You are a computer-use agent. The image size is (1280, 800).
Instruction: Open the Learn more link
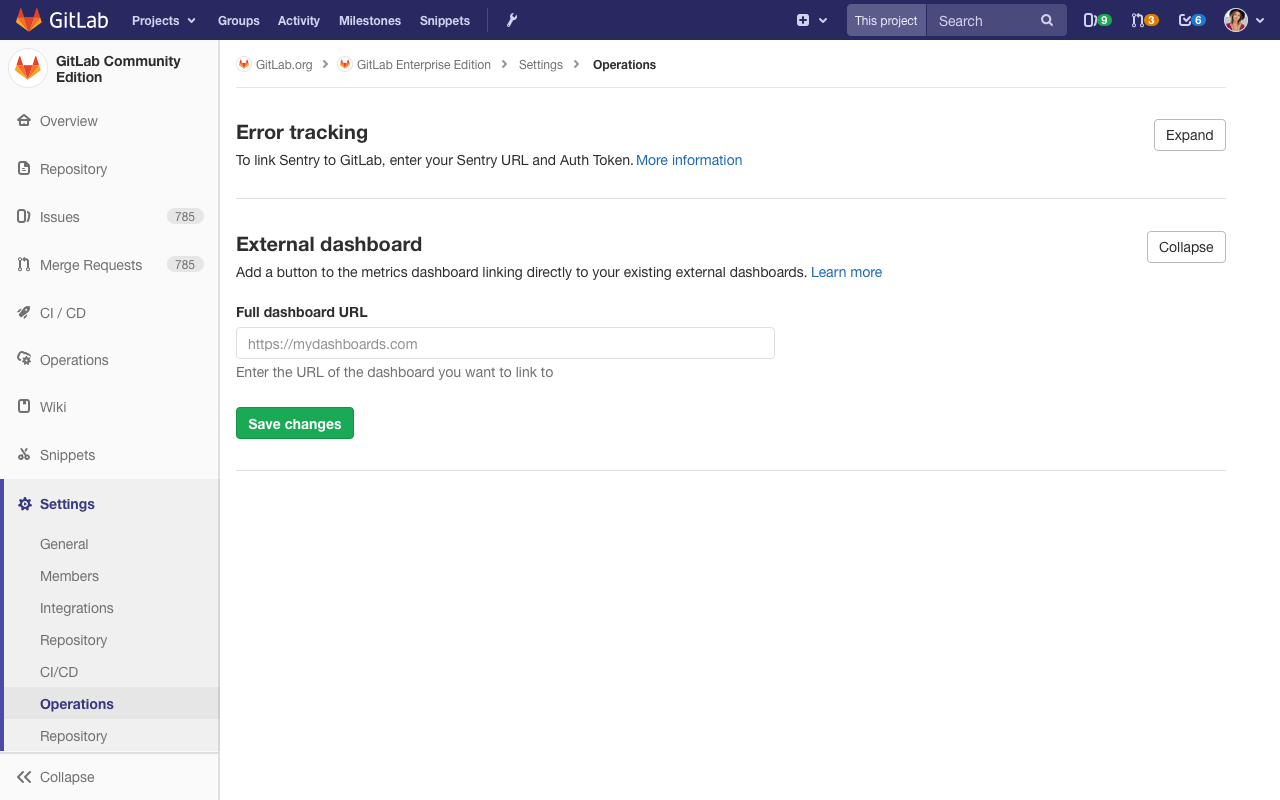(x=846, y=272)
